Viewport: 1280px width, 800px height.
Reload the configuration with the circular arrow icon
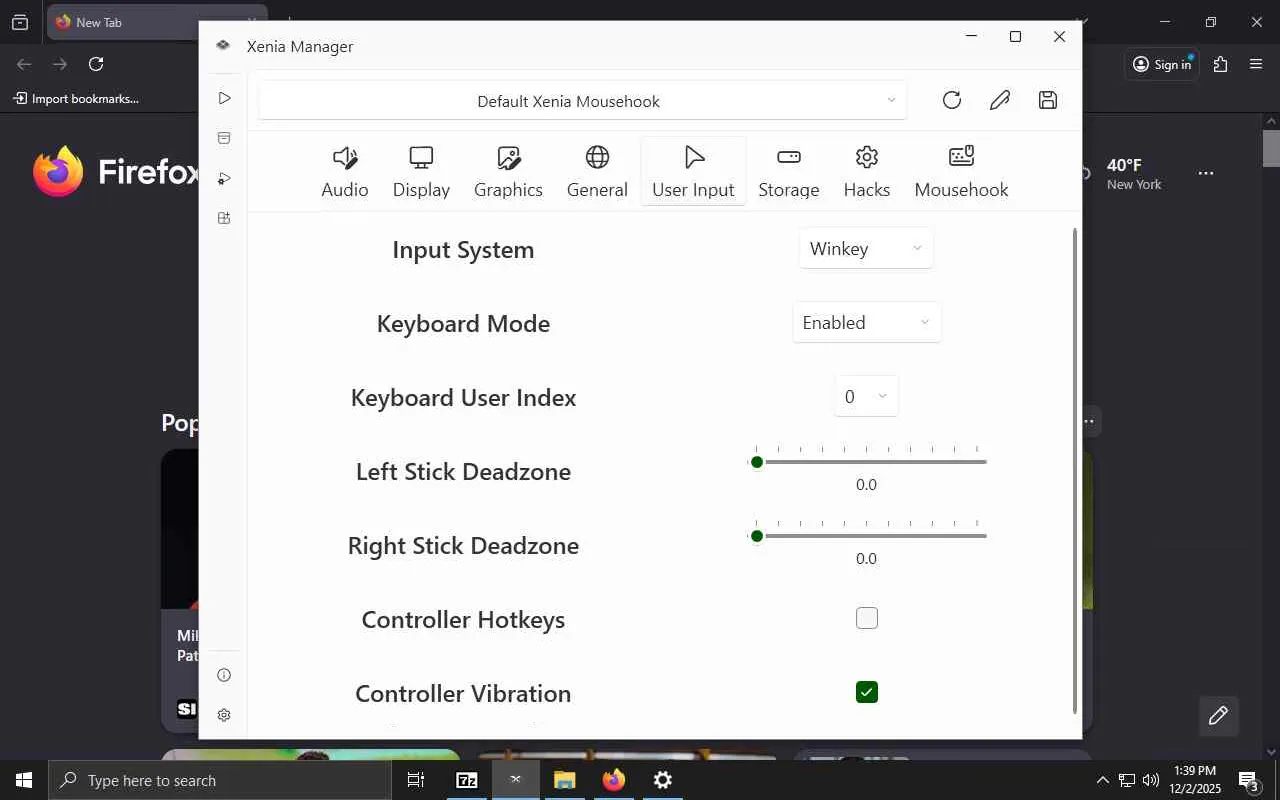[x=952, y=100]
